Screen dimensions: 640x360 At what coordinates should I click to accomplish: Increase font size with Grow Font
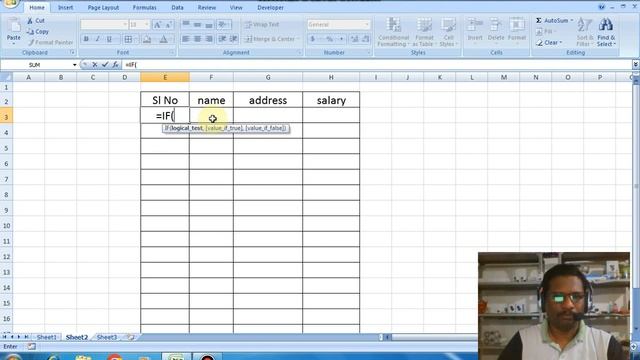click(157, 25)
